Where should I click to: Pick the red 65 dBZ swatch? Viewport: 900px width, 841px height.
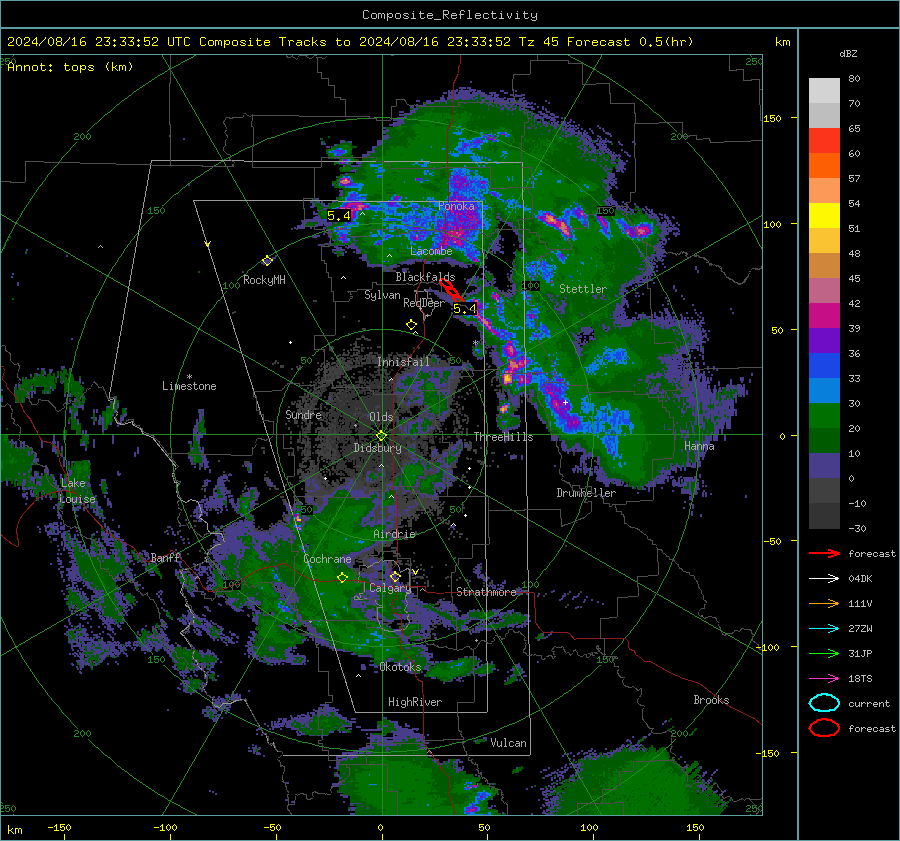824,140
